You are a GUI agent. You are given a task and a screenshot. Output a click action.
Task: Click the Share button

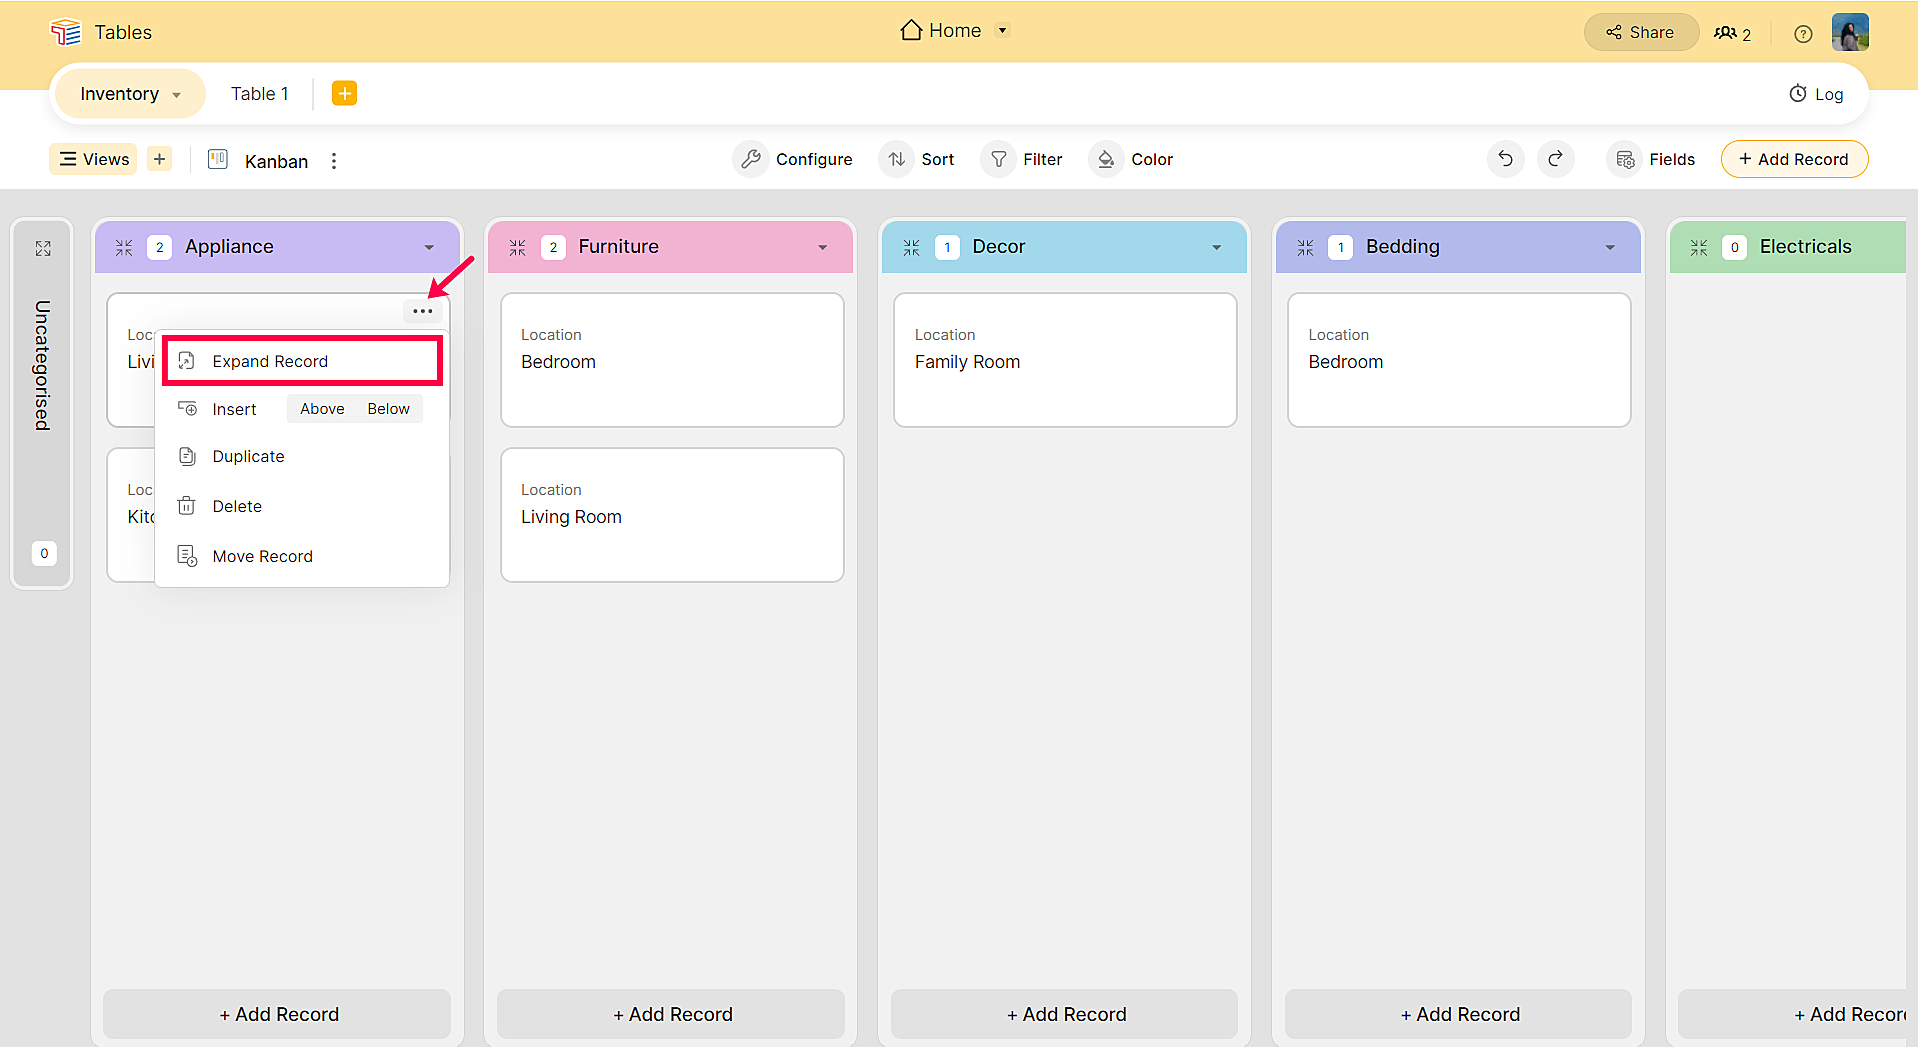pyautogui.click(x=1641, y=32)
